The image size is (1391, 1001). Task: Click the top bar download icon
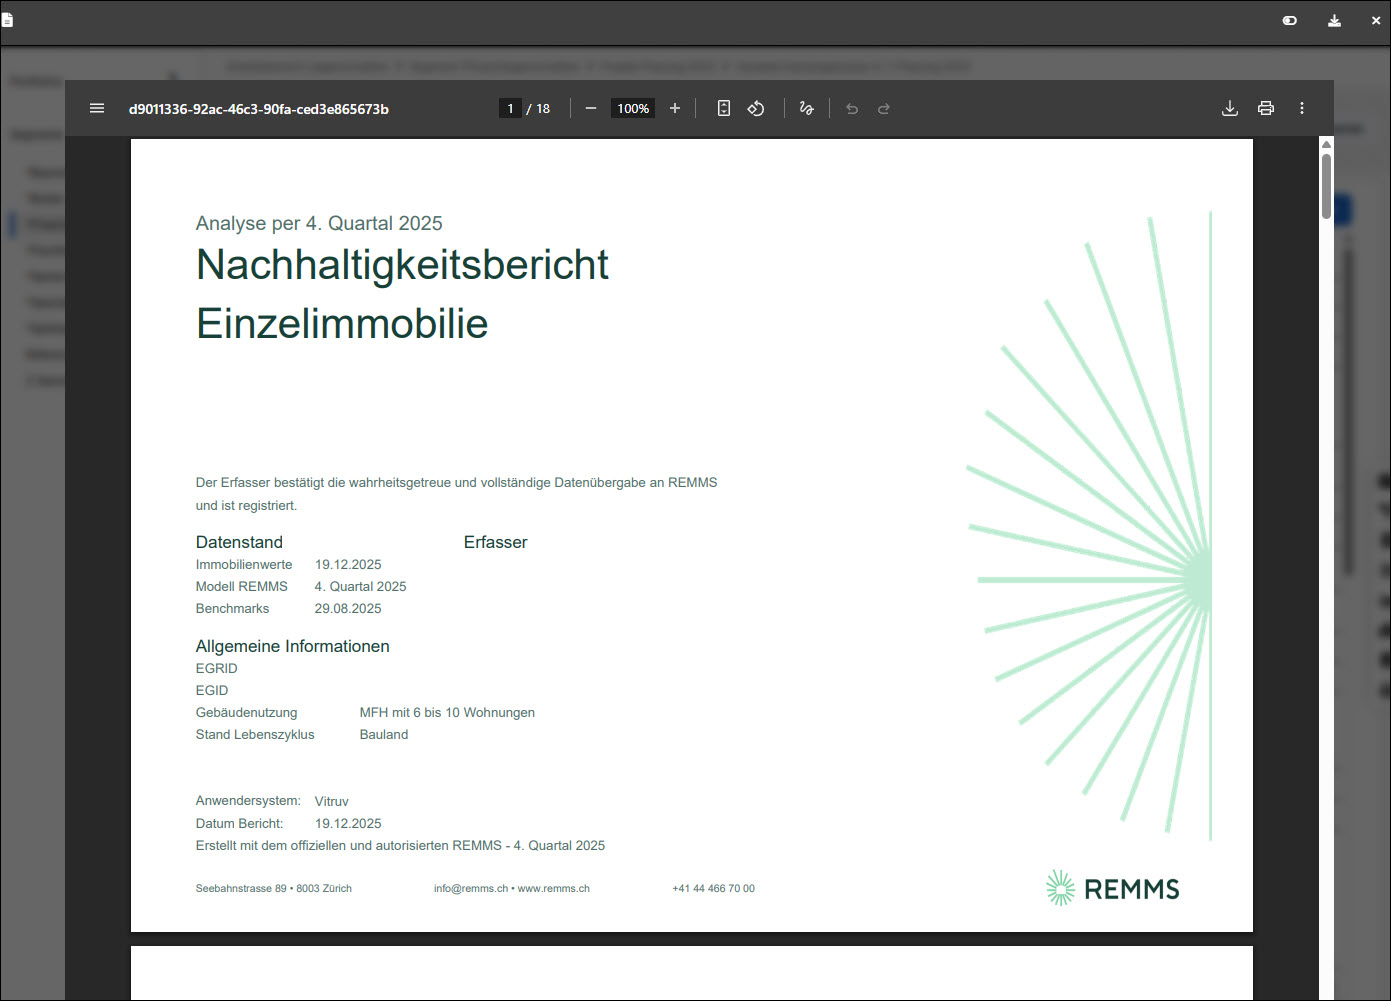[1334, 20]
